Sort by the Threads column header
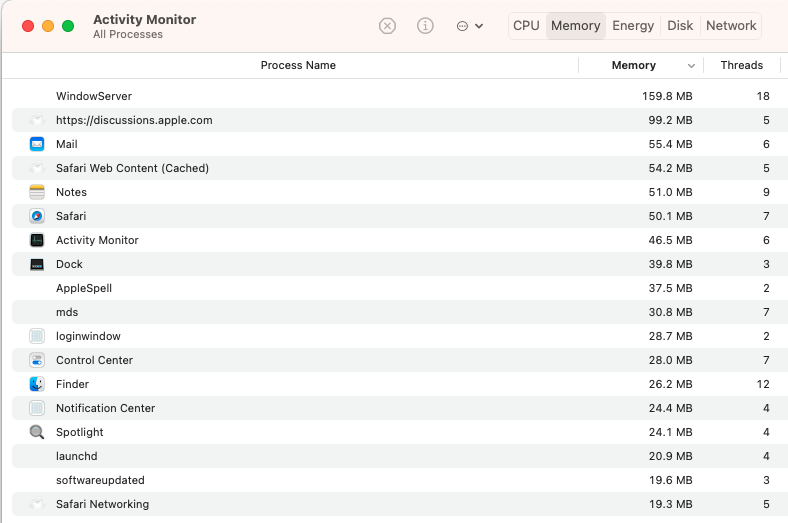Image resolution: width=788 pixels, height=523 pixels. click(741, 65)
